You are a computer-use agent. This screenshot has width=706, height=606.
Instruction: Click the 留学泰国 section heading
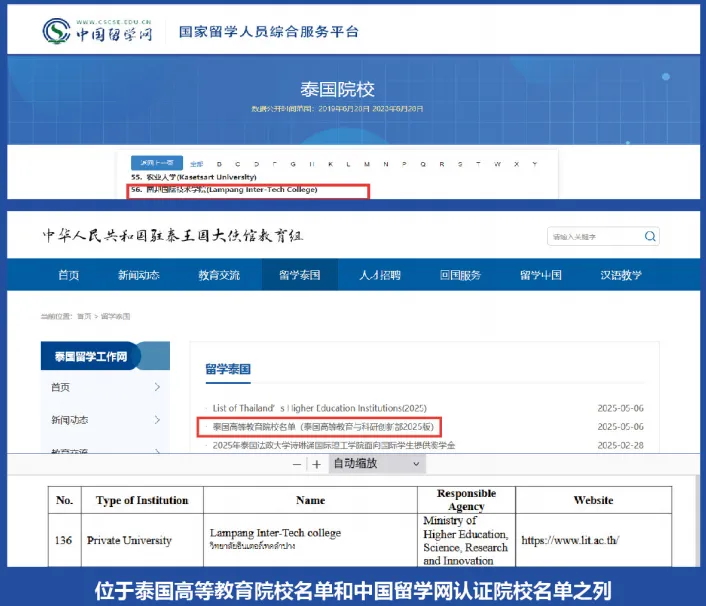(228, 369)
